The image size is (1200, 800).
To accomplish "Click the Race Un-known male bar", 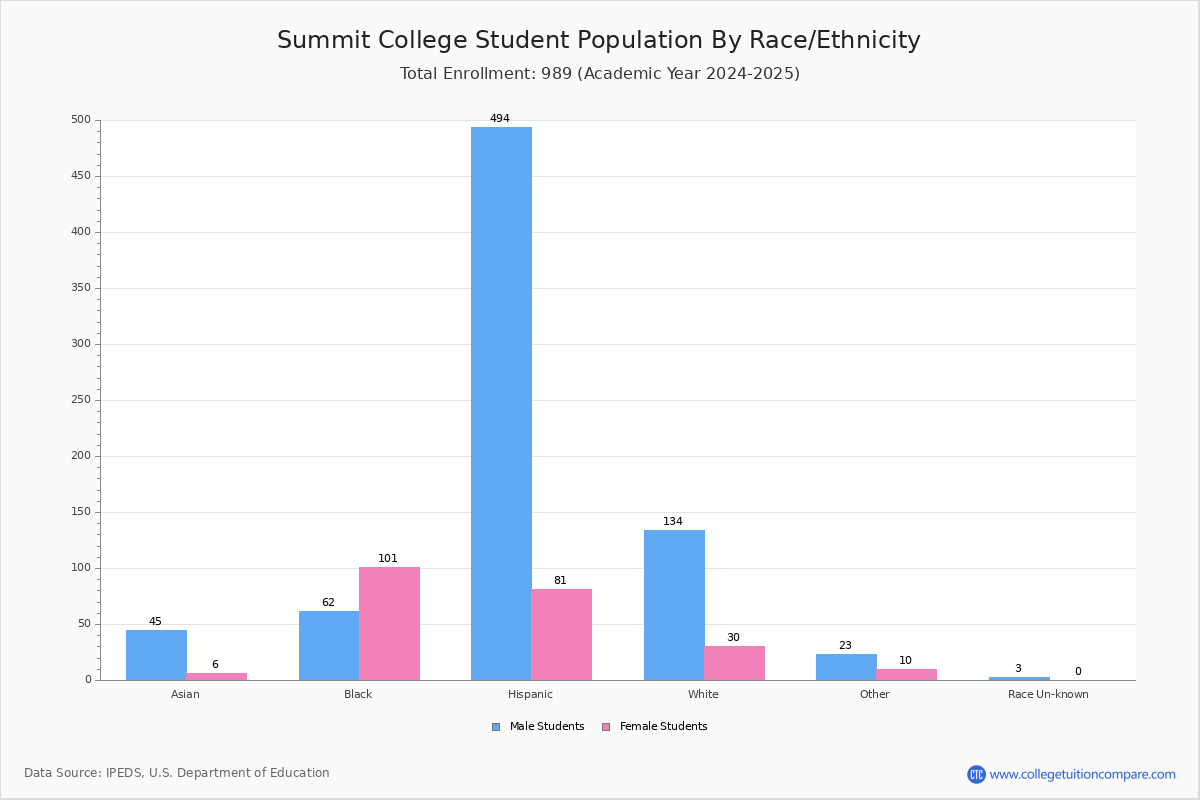I will tap(1019, 679).
